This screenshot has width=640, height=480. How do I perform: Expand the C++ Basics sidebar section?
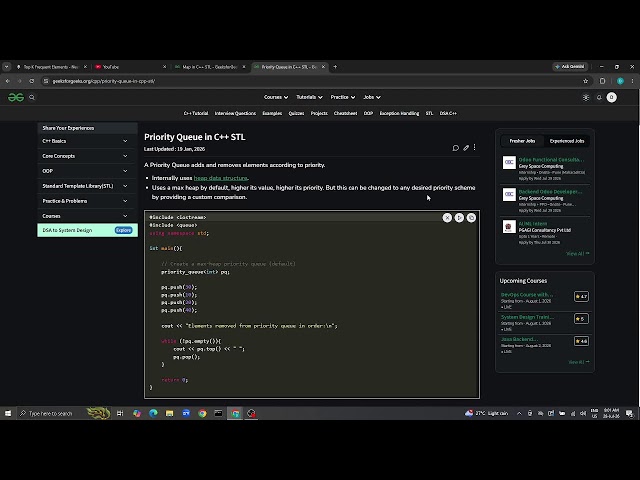[x=85, y=141]
